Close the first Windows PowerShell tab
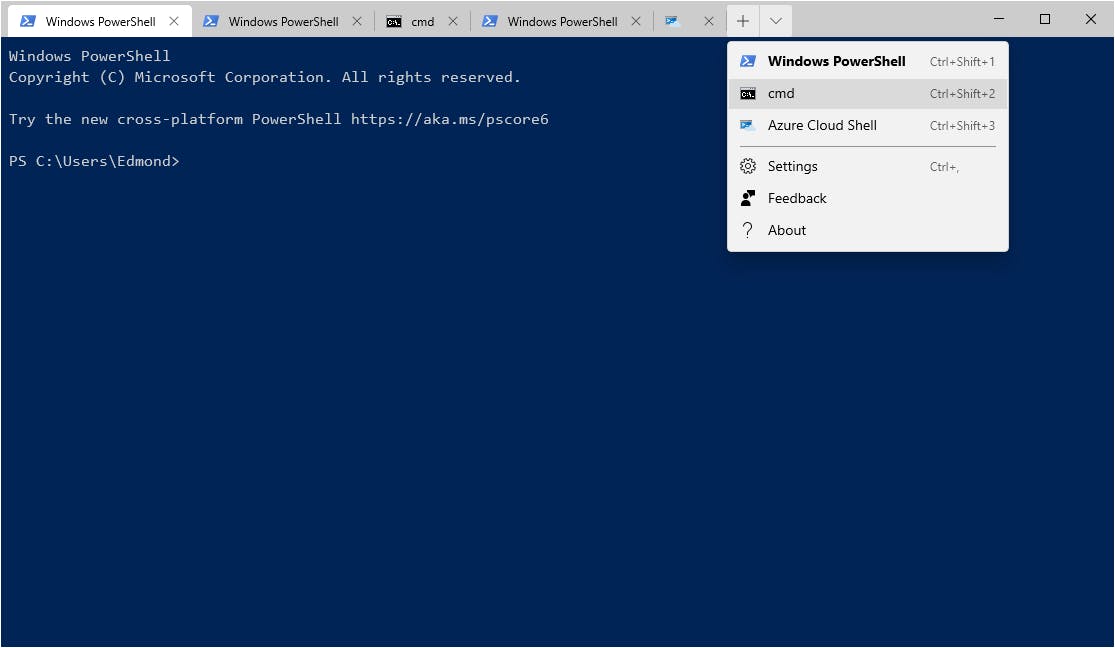The image size is (1115, 648). click(x=174, y=21)
